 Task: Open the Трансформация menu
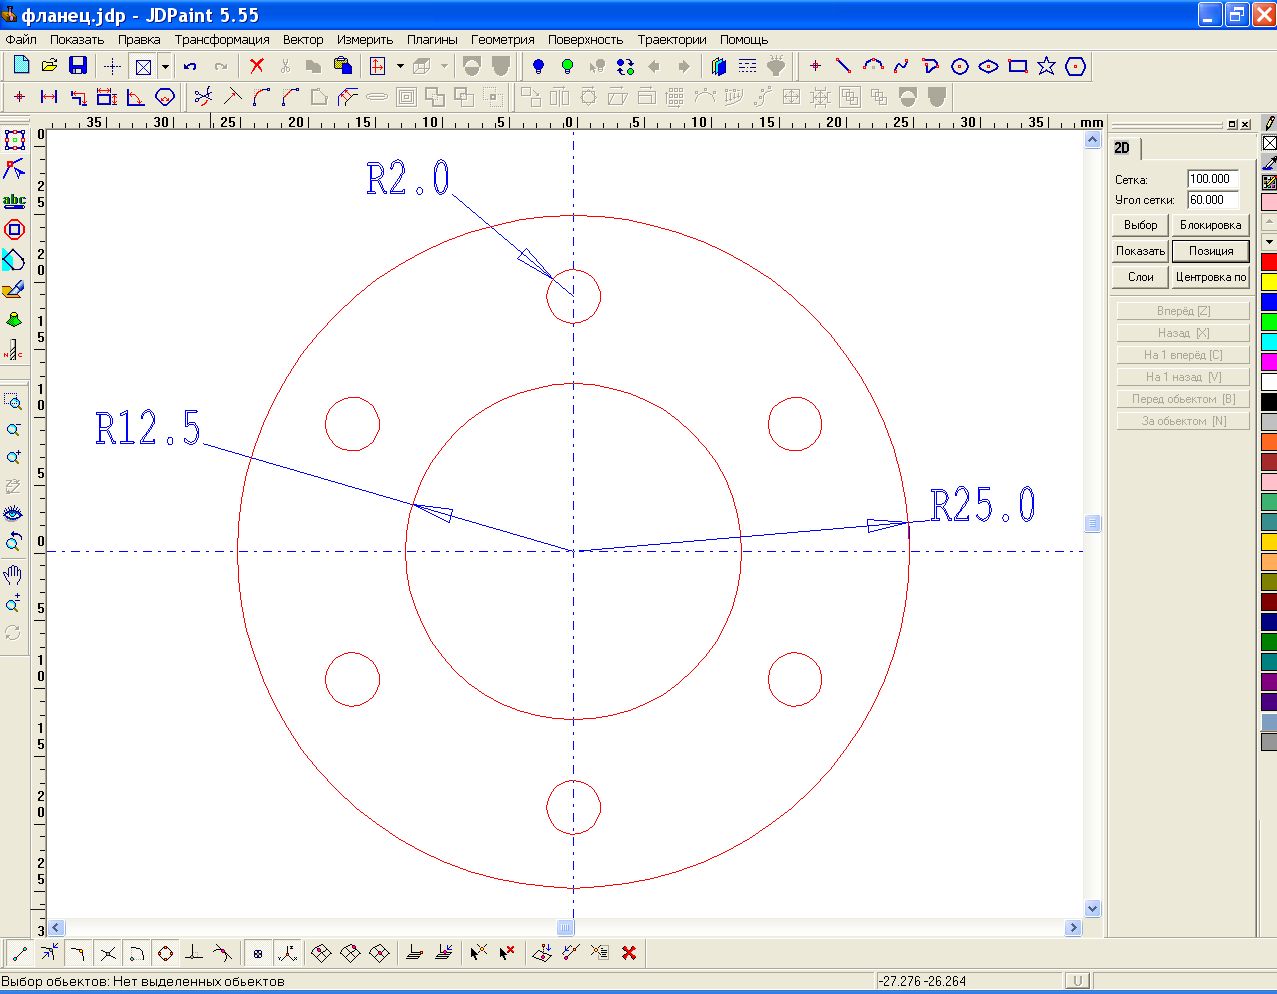tap(222, 40)
